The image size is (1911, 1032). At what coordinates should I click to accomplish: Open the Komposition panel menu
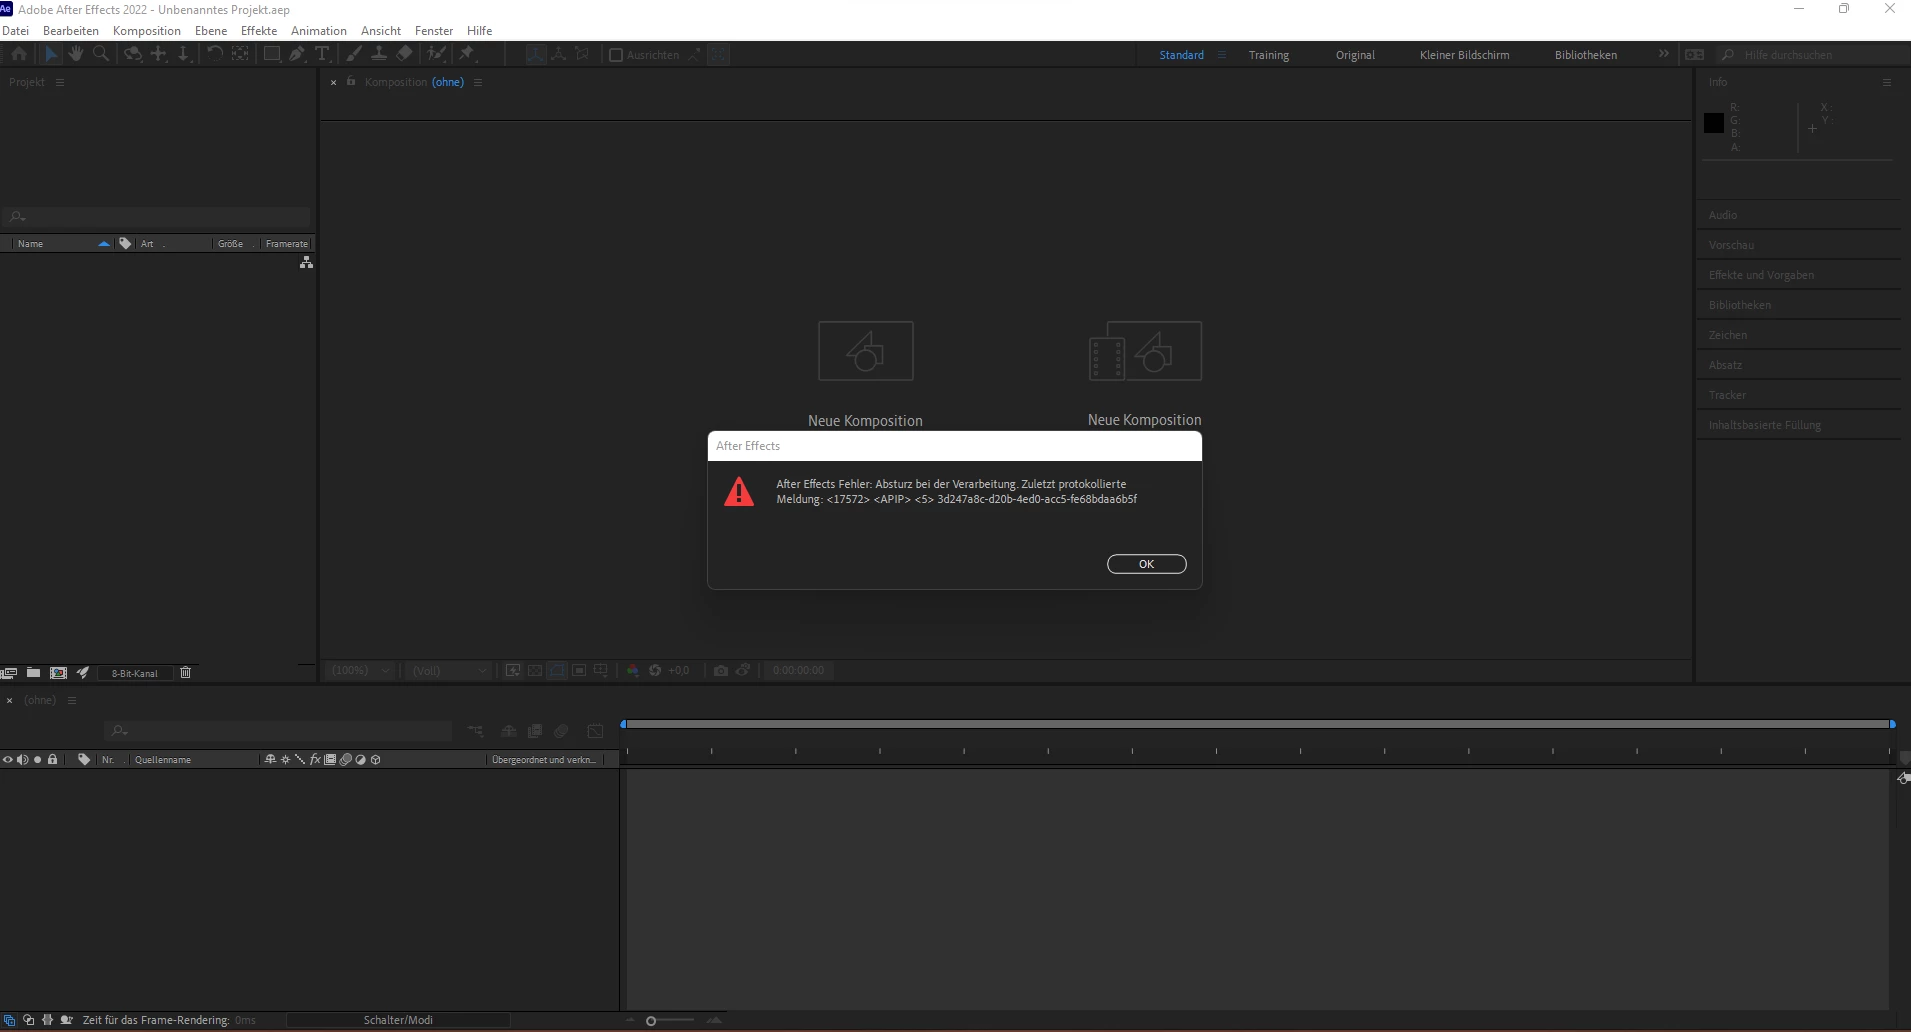478,82
